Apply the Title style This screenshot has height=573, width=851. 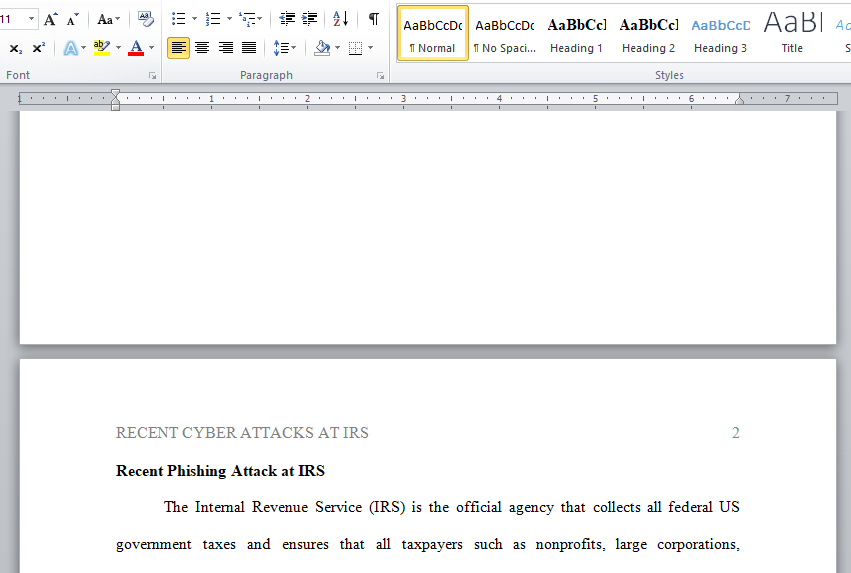click(x=792, y=33)
